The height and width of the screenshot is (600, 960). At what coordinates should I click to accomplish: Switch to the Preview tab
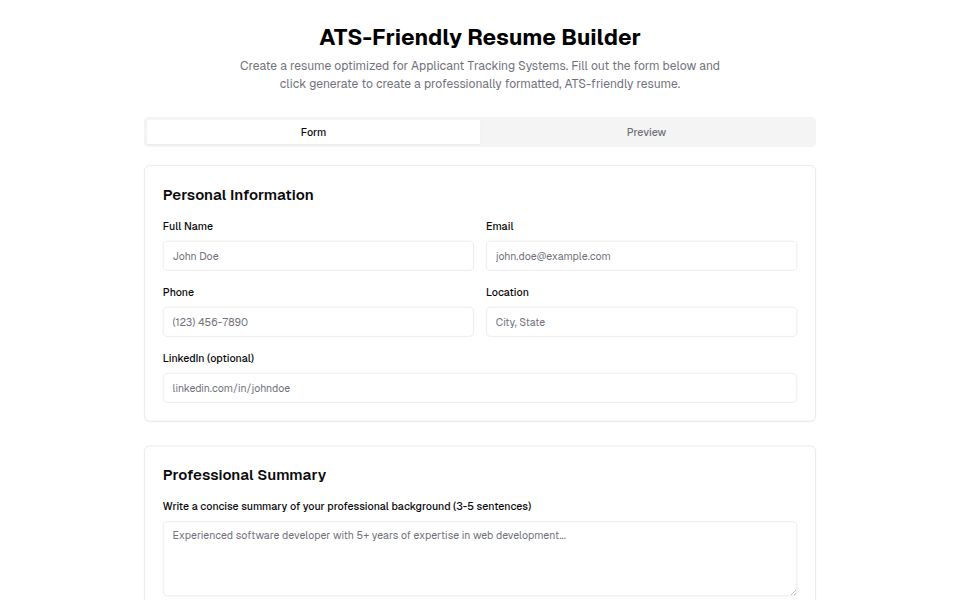[646, 131]
